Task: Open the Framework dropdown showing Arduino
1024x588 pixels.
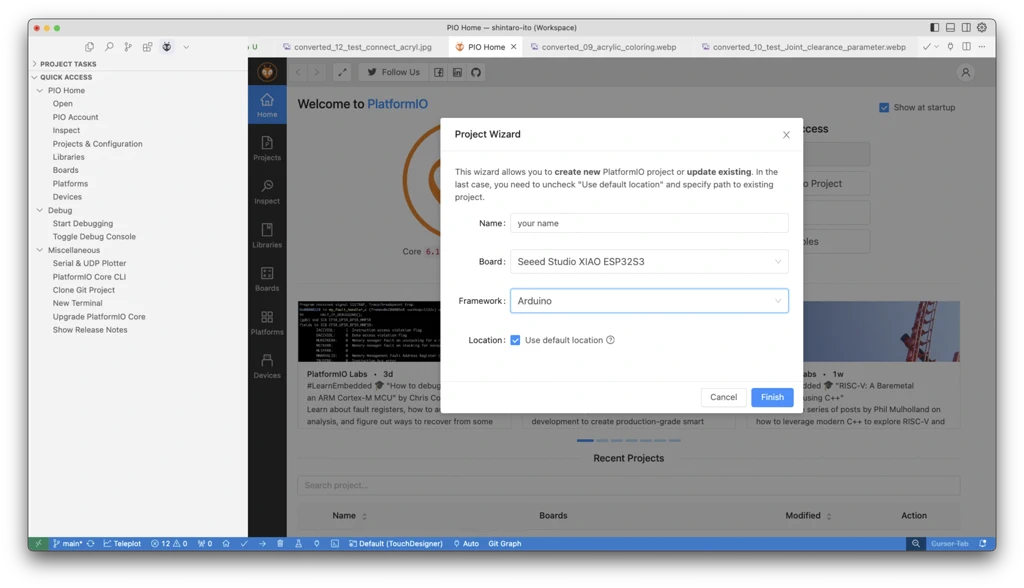Action: tap(649, 301)
